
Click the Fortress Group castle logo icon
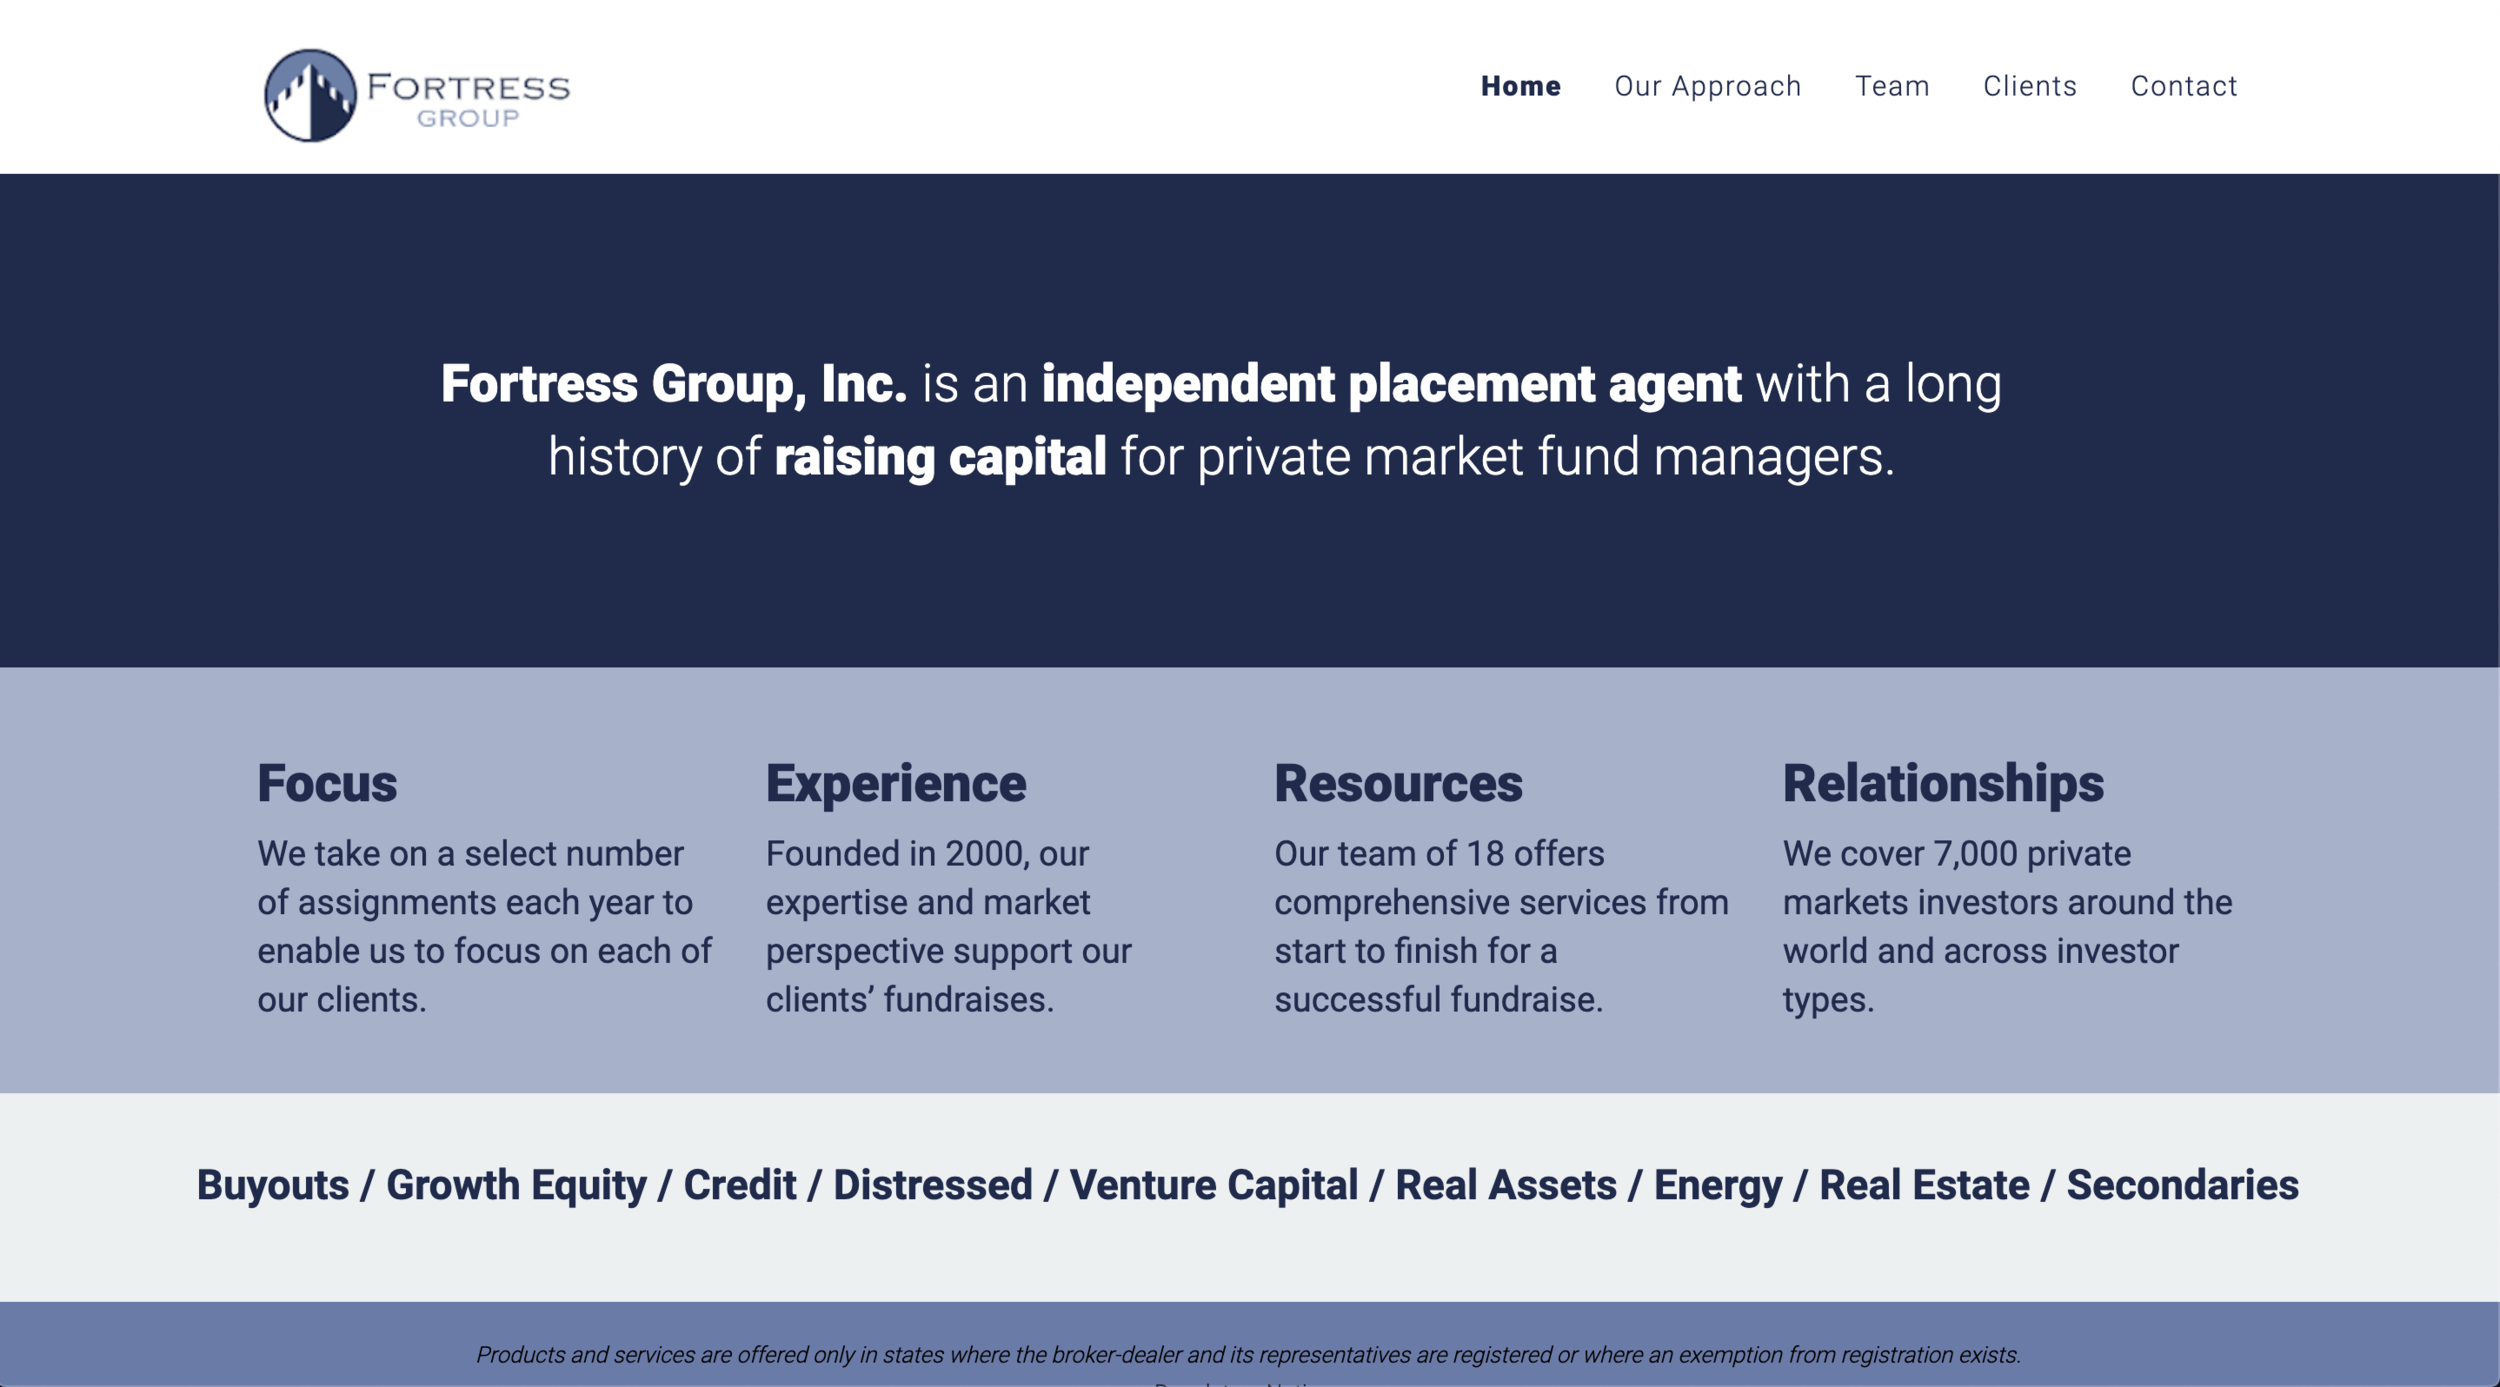[310, 95]
